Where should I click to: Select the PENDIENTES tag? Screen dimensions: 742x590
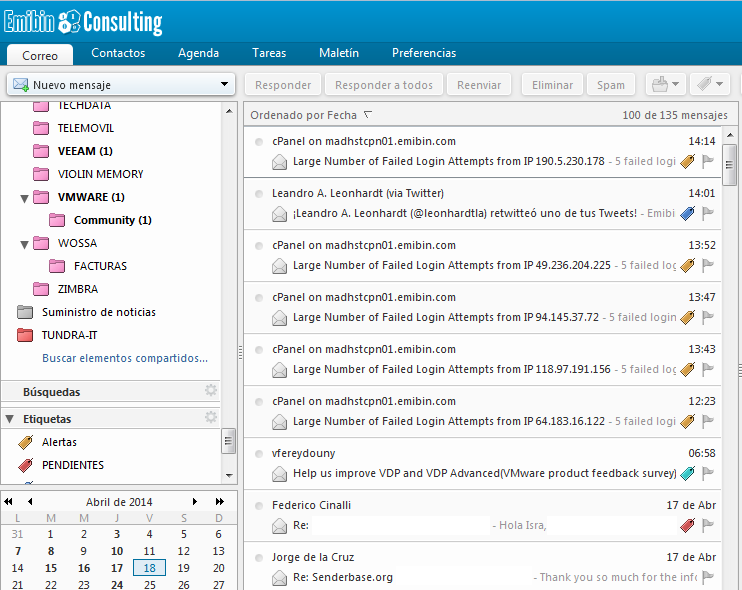point(72,465)
